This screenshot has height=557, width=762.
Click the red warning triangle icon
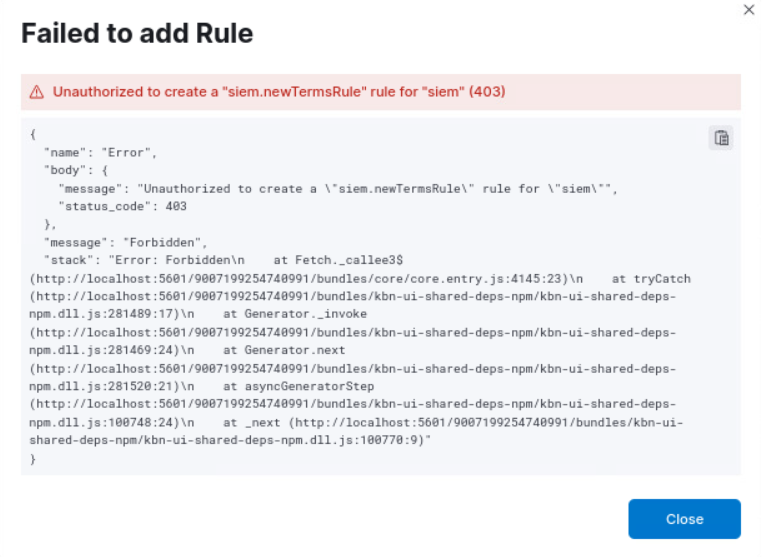tap(37, 92)
